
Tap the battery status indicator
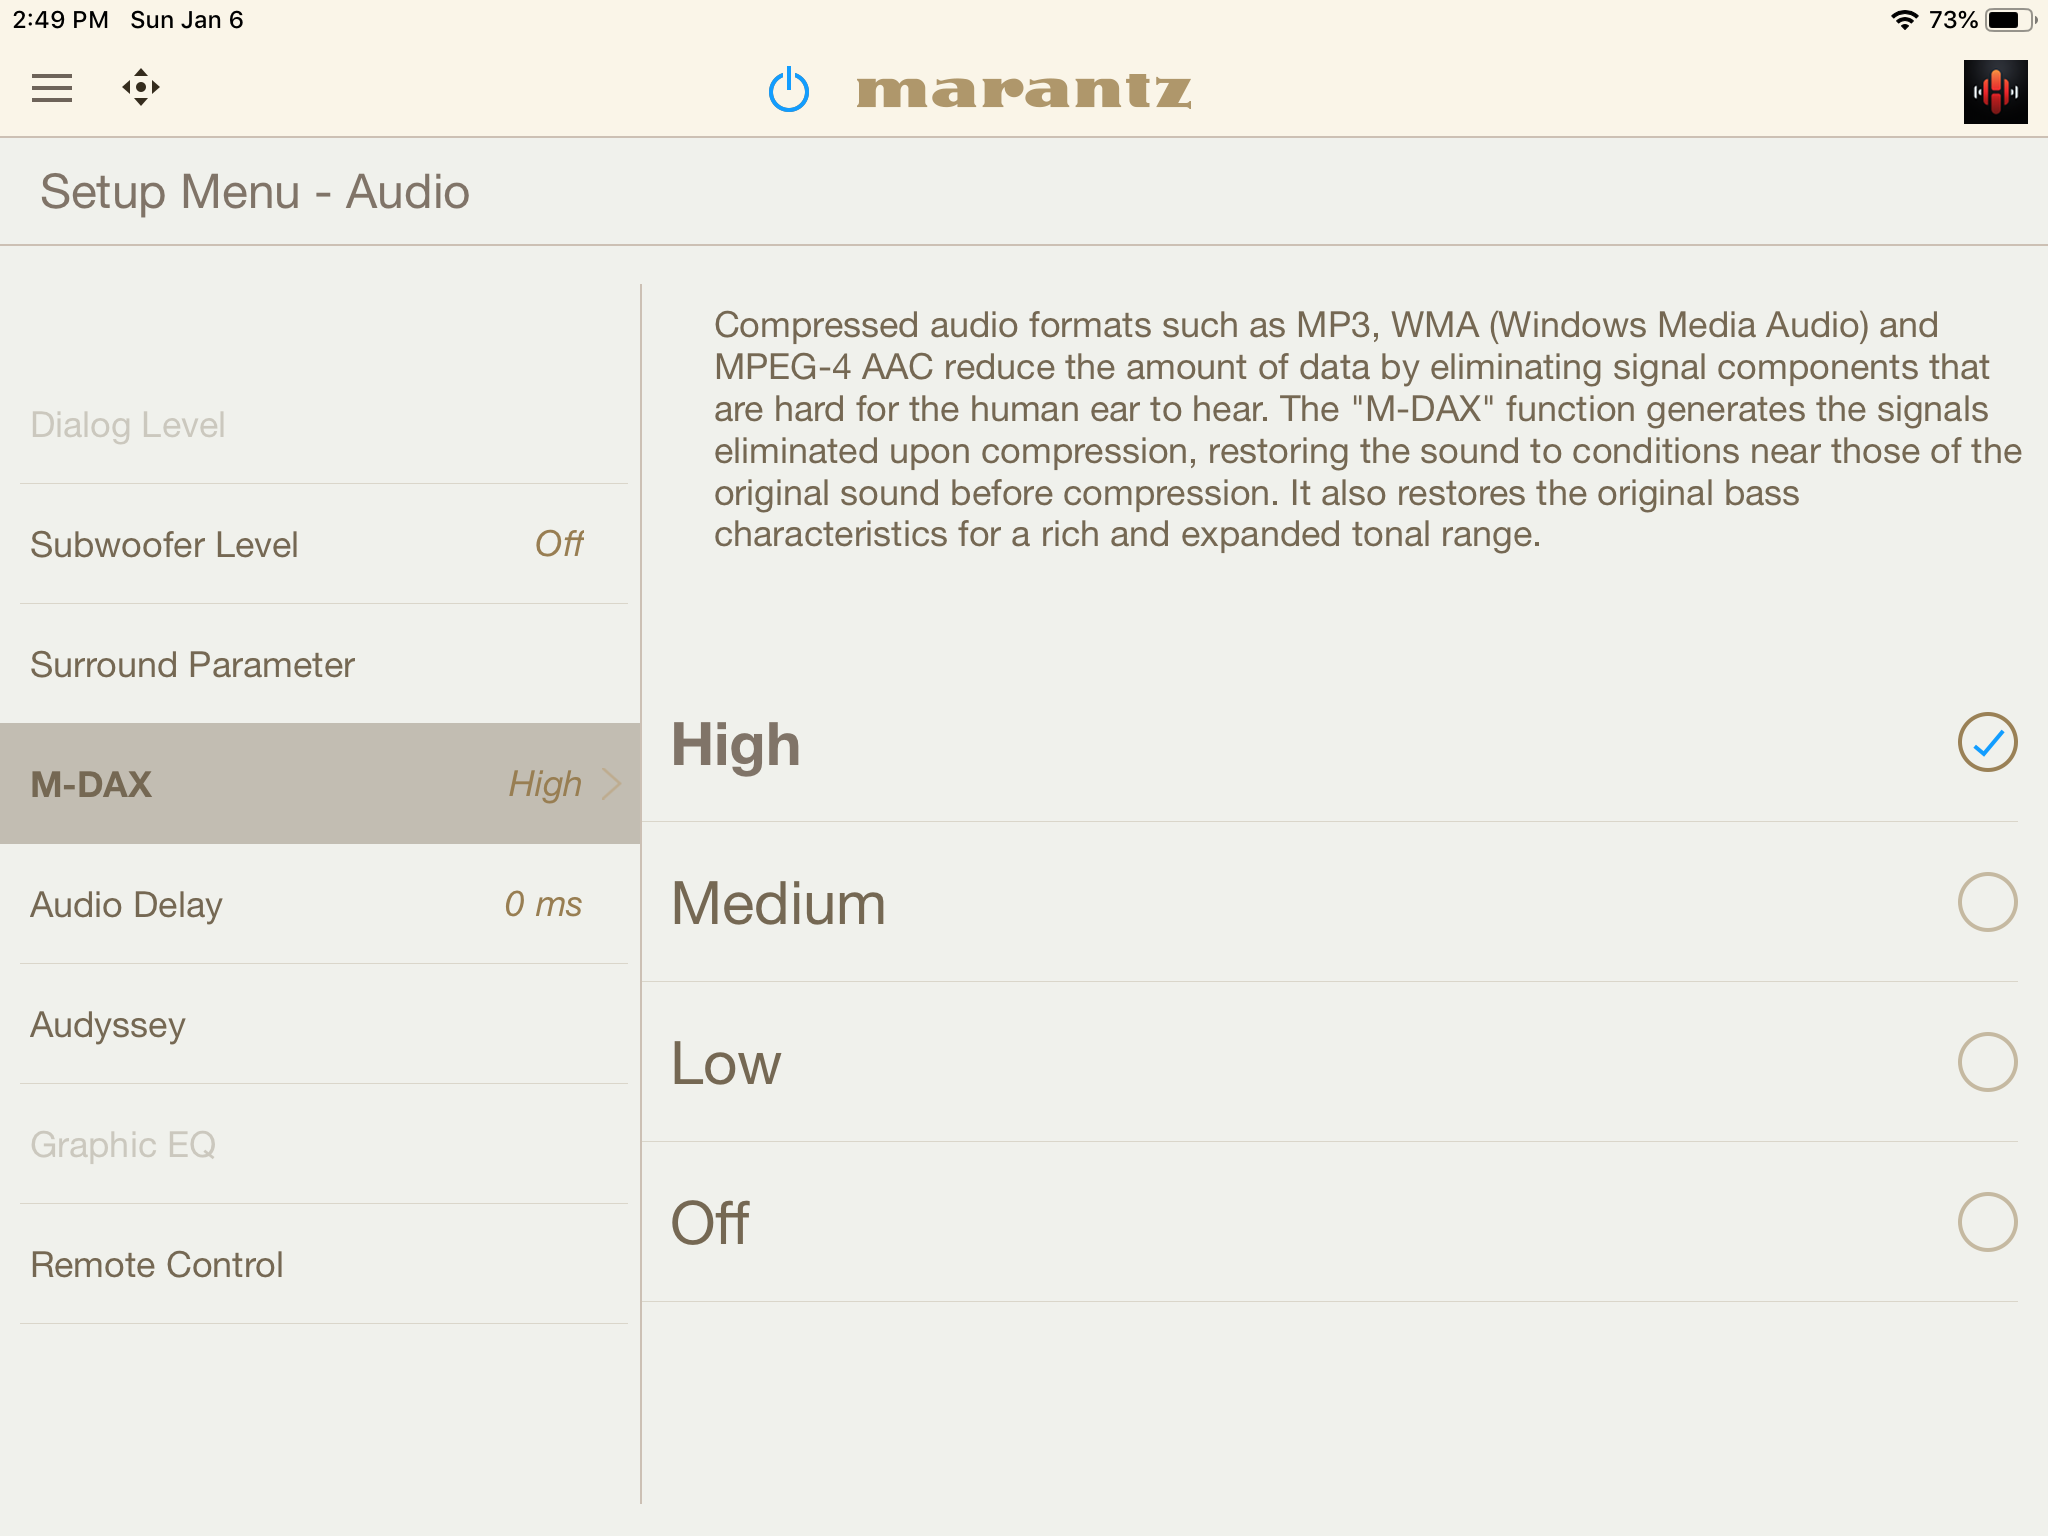[2009, 20]
